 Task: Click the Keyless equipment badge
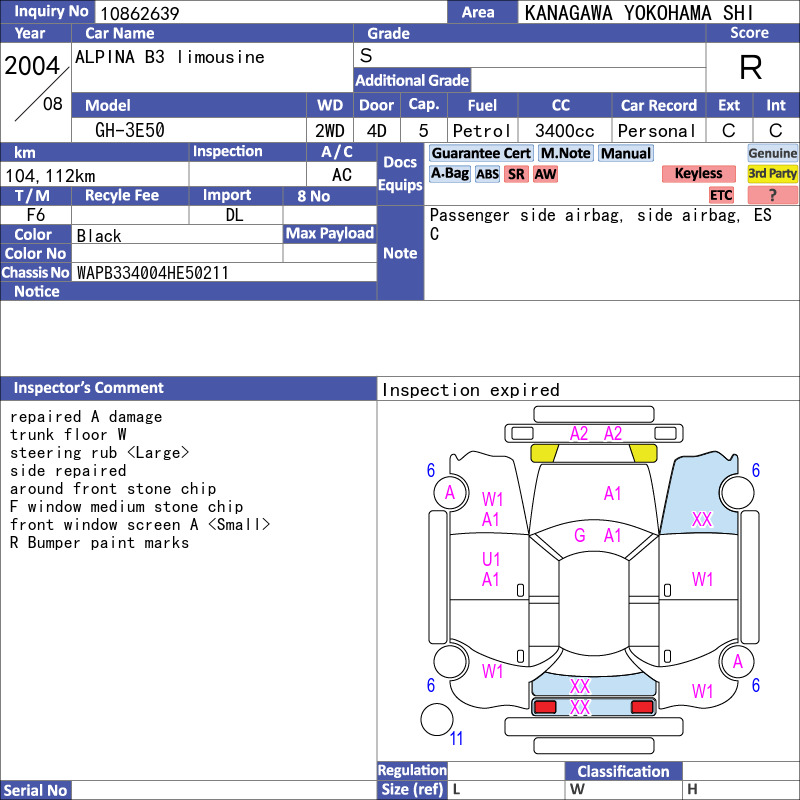coord(698,173)
